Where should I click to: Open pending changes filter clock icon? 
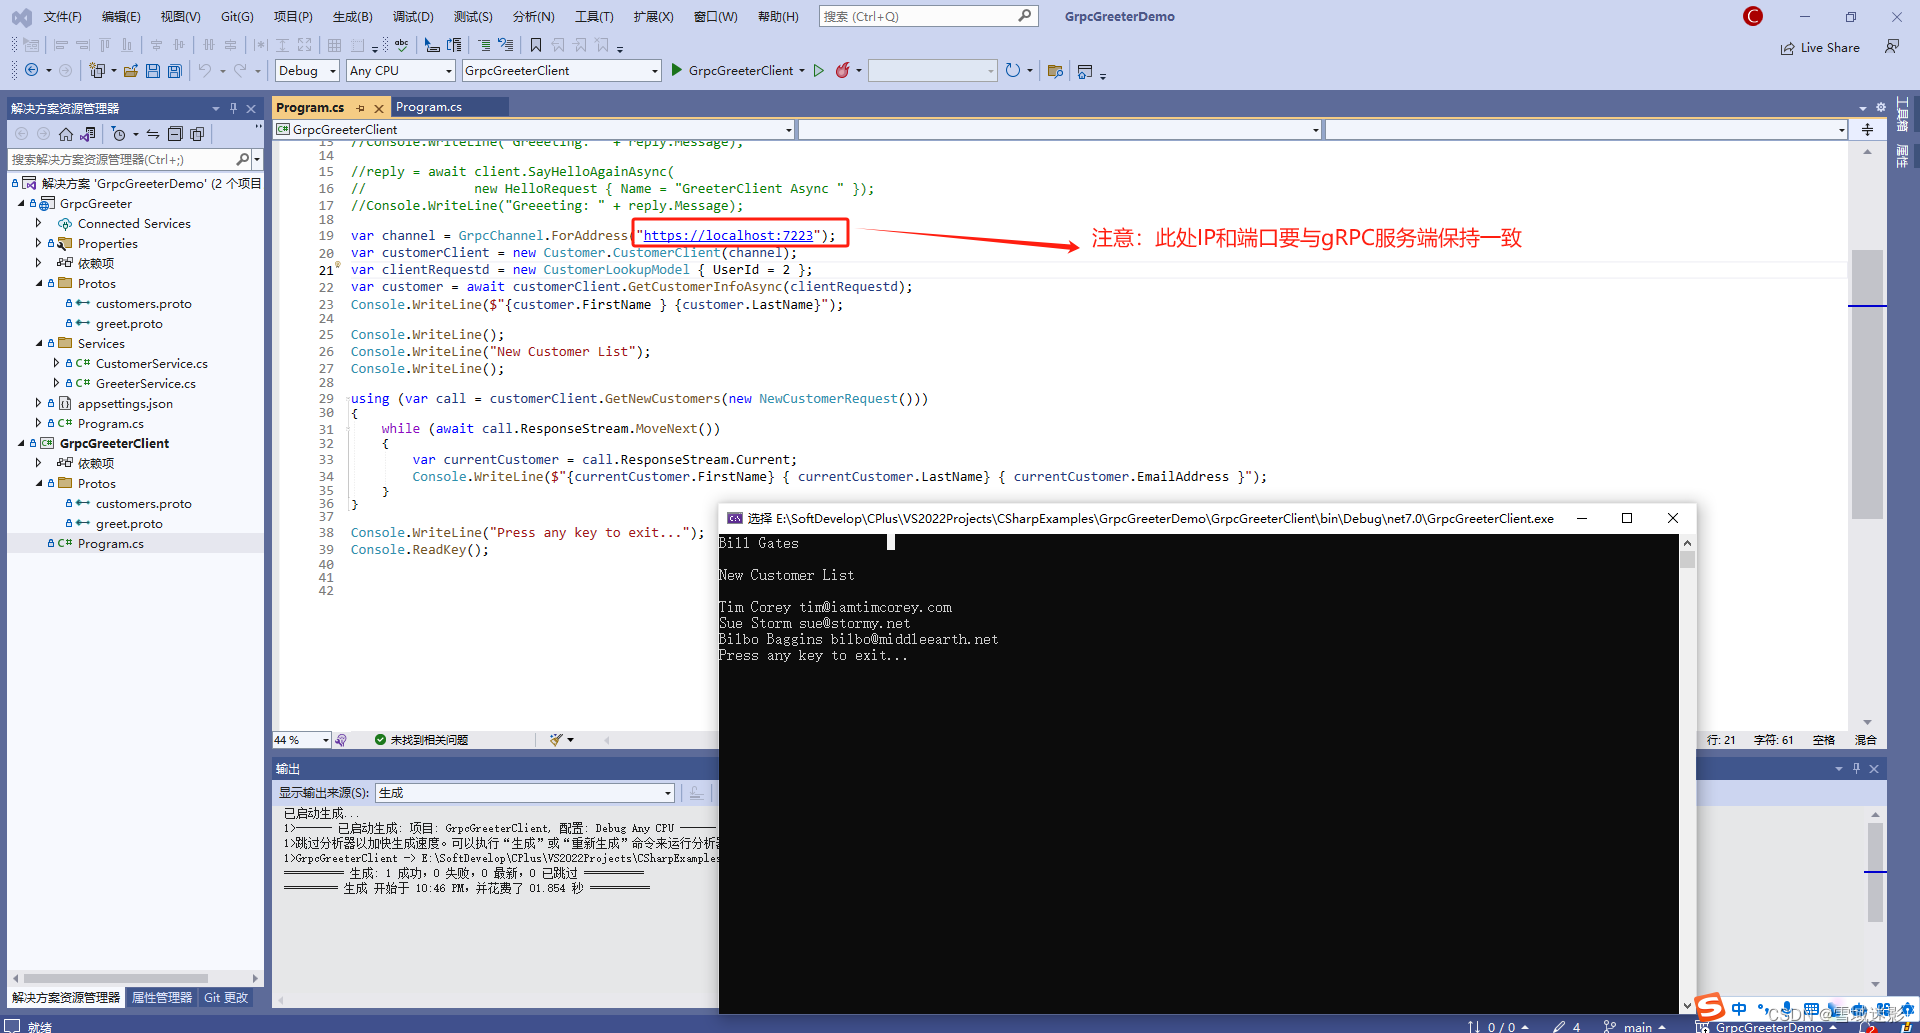coord(118,134)
